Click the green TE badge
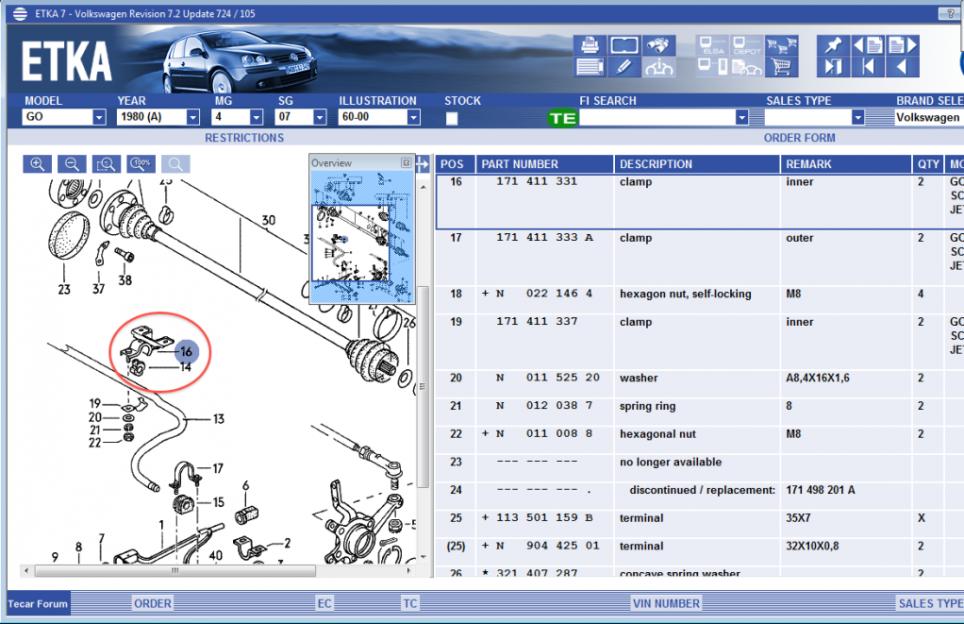Viewport: 964px width, 624px height. pos(563,118)
